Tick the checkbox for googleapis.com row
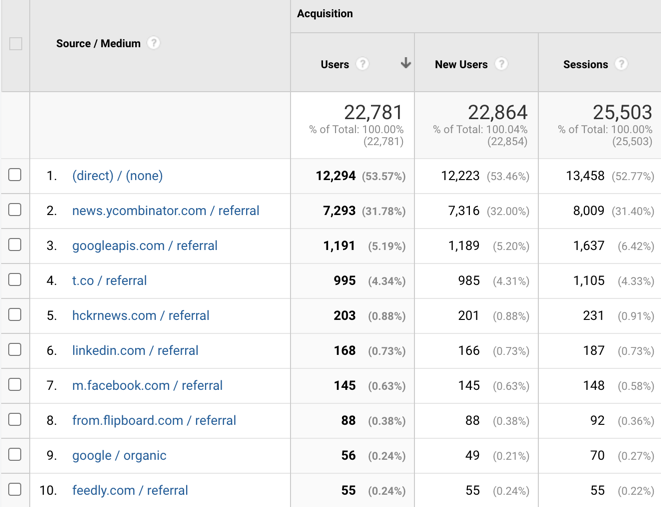This screenshot has height=507, width=661. pyautogui.click(x=15, y=245)
